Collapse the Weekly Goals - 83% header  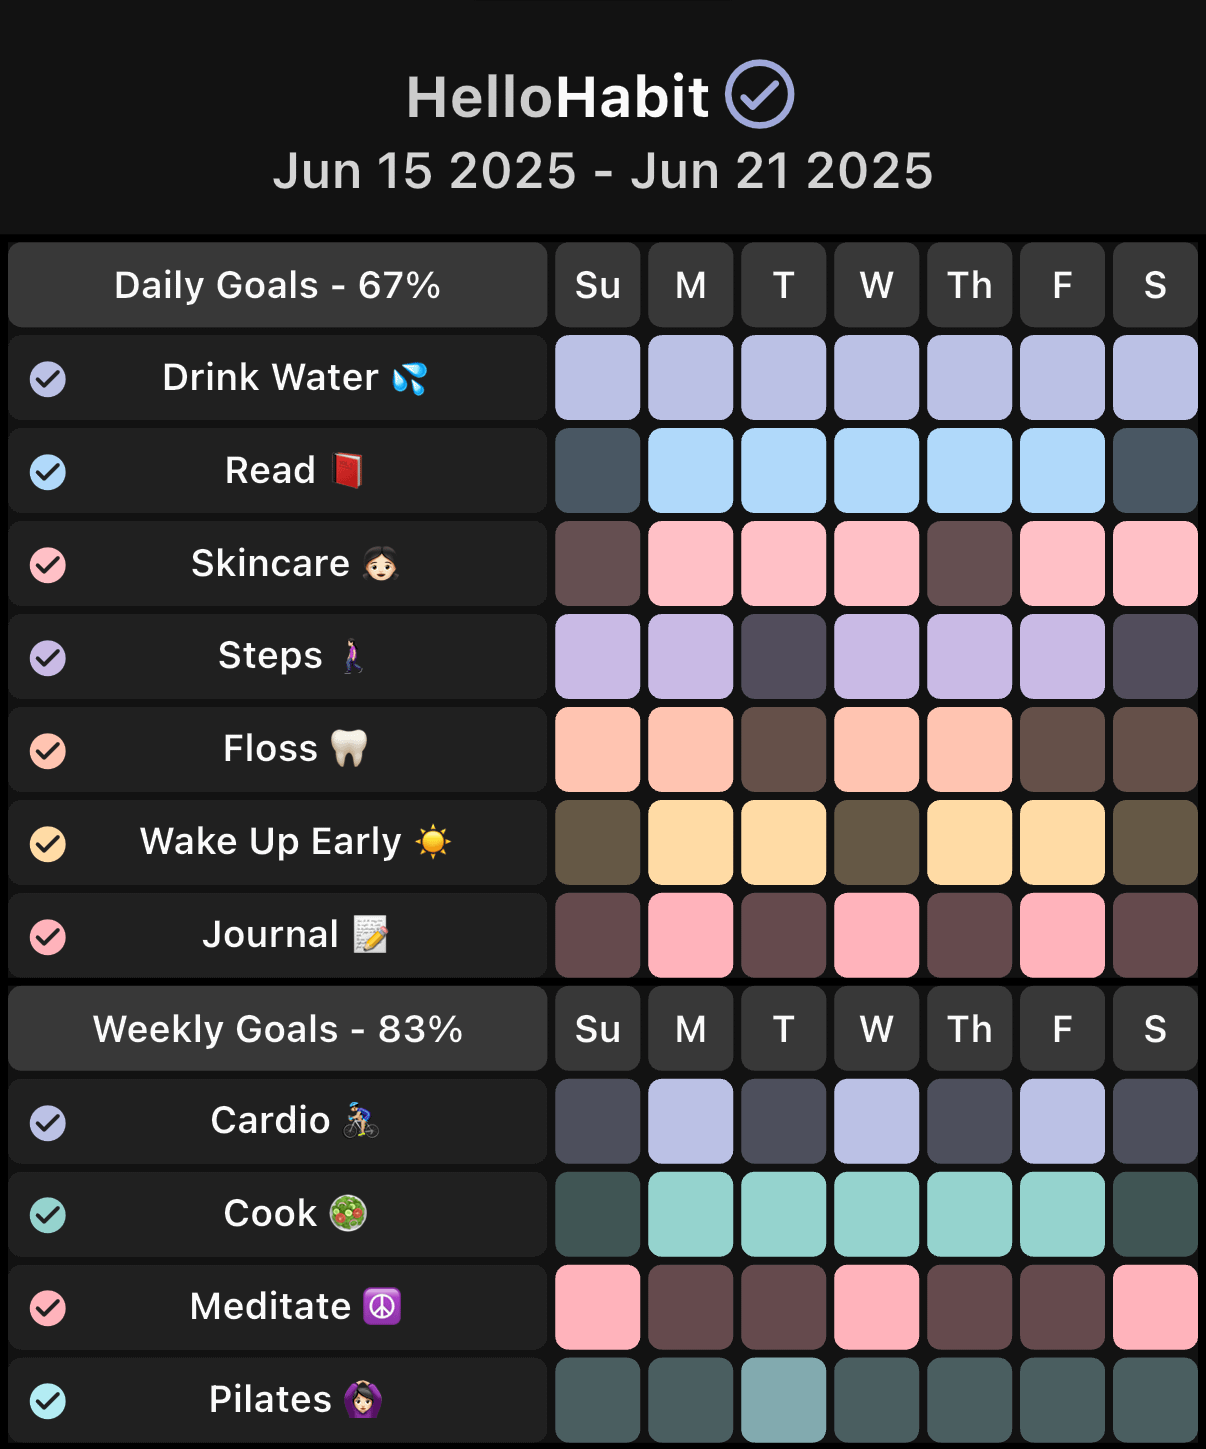click(278, 1029)
